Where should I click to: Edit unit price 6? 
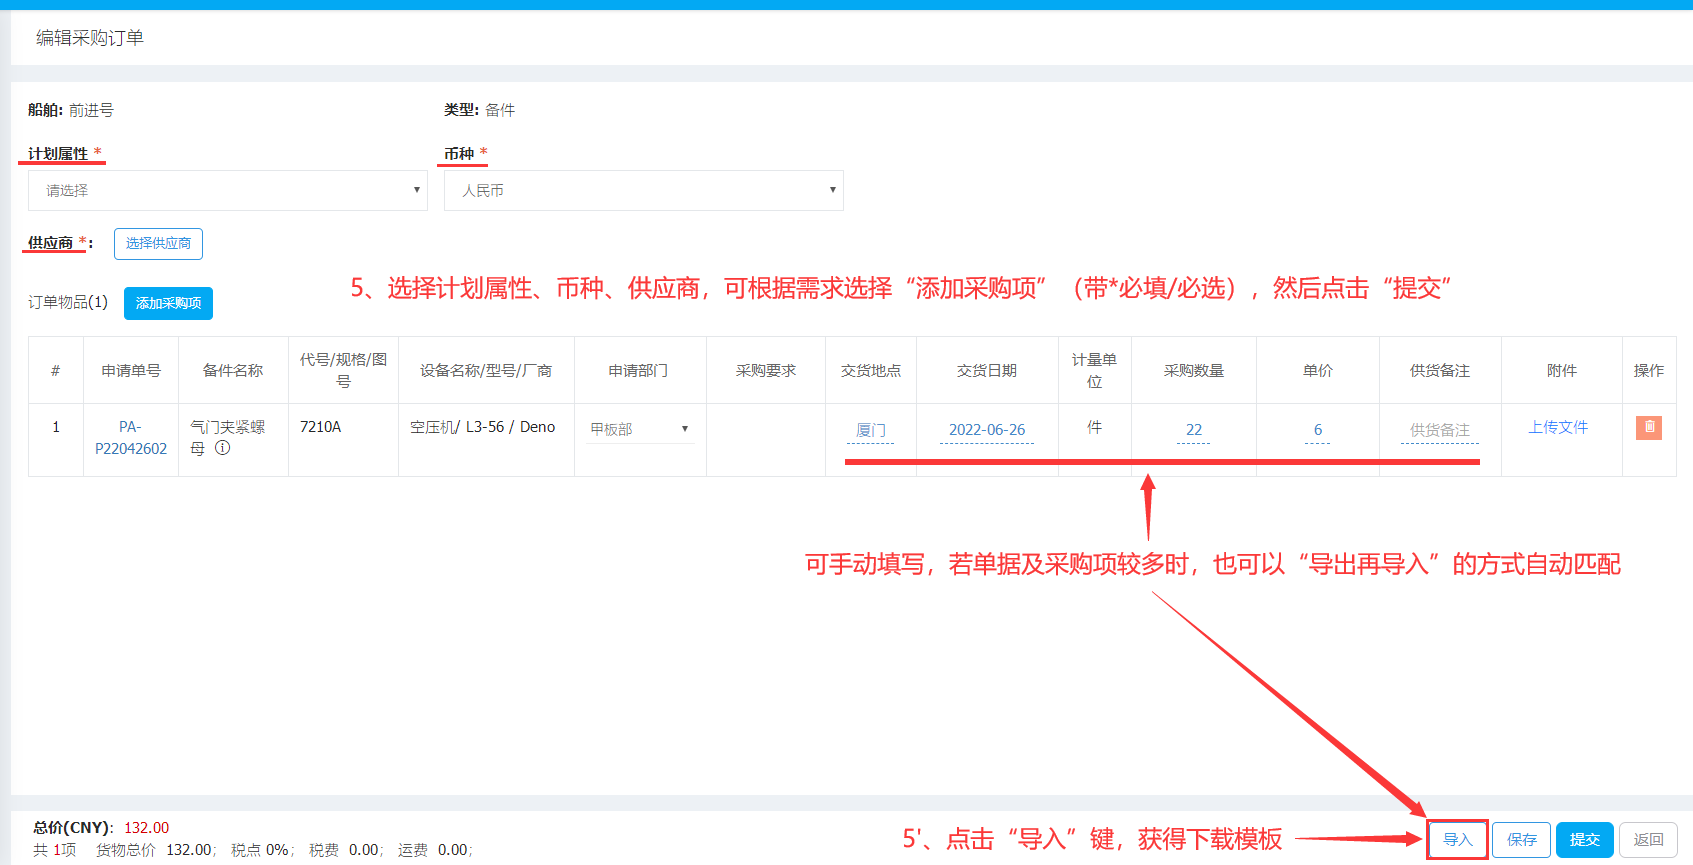tap(1318, 430)
